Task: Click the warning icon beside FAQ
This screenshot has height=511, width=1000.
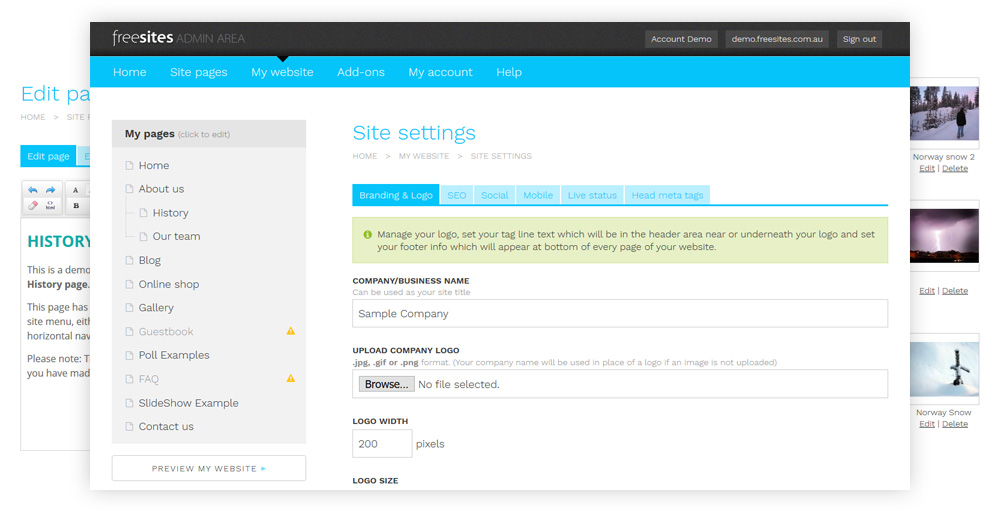Action: [291, 378]
